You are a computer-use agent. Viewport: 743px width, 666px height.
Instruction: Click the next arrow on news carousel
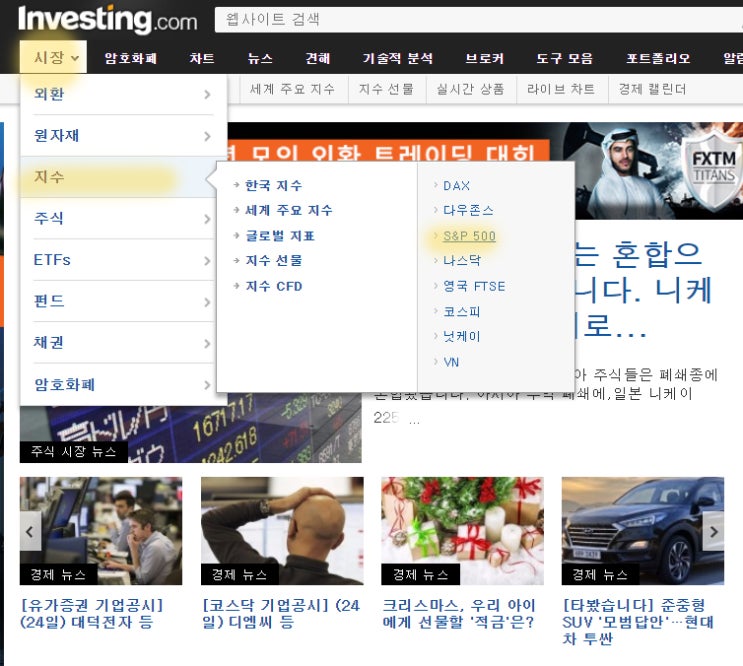[x=714, y=531]
